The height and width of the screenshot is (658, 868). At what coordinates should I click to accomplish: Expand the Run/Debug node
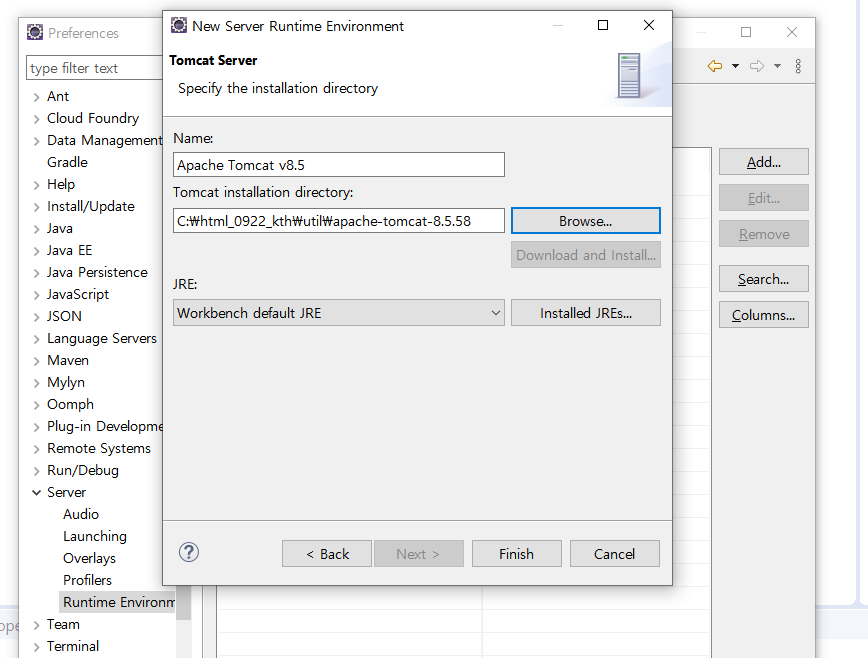(x=37, y=471)
